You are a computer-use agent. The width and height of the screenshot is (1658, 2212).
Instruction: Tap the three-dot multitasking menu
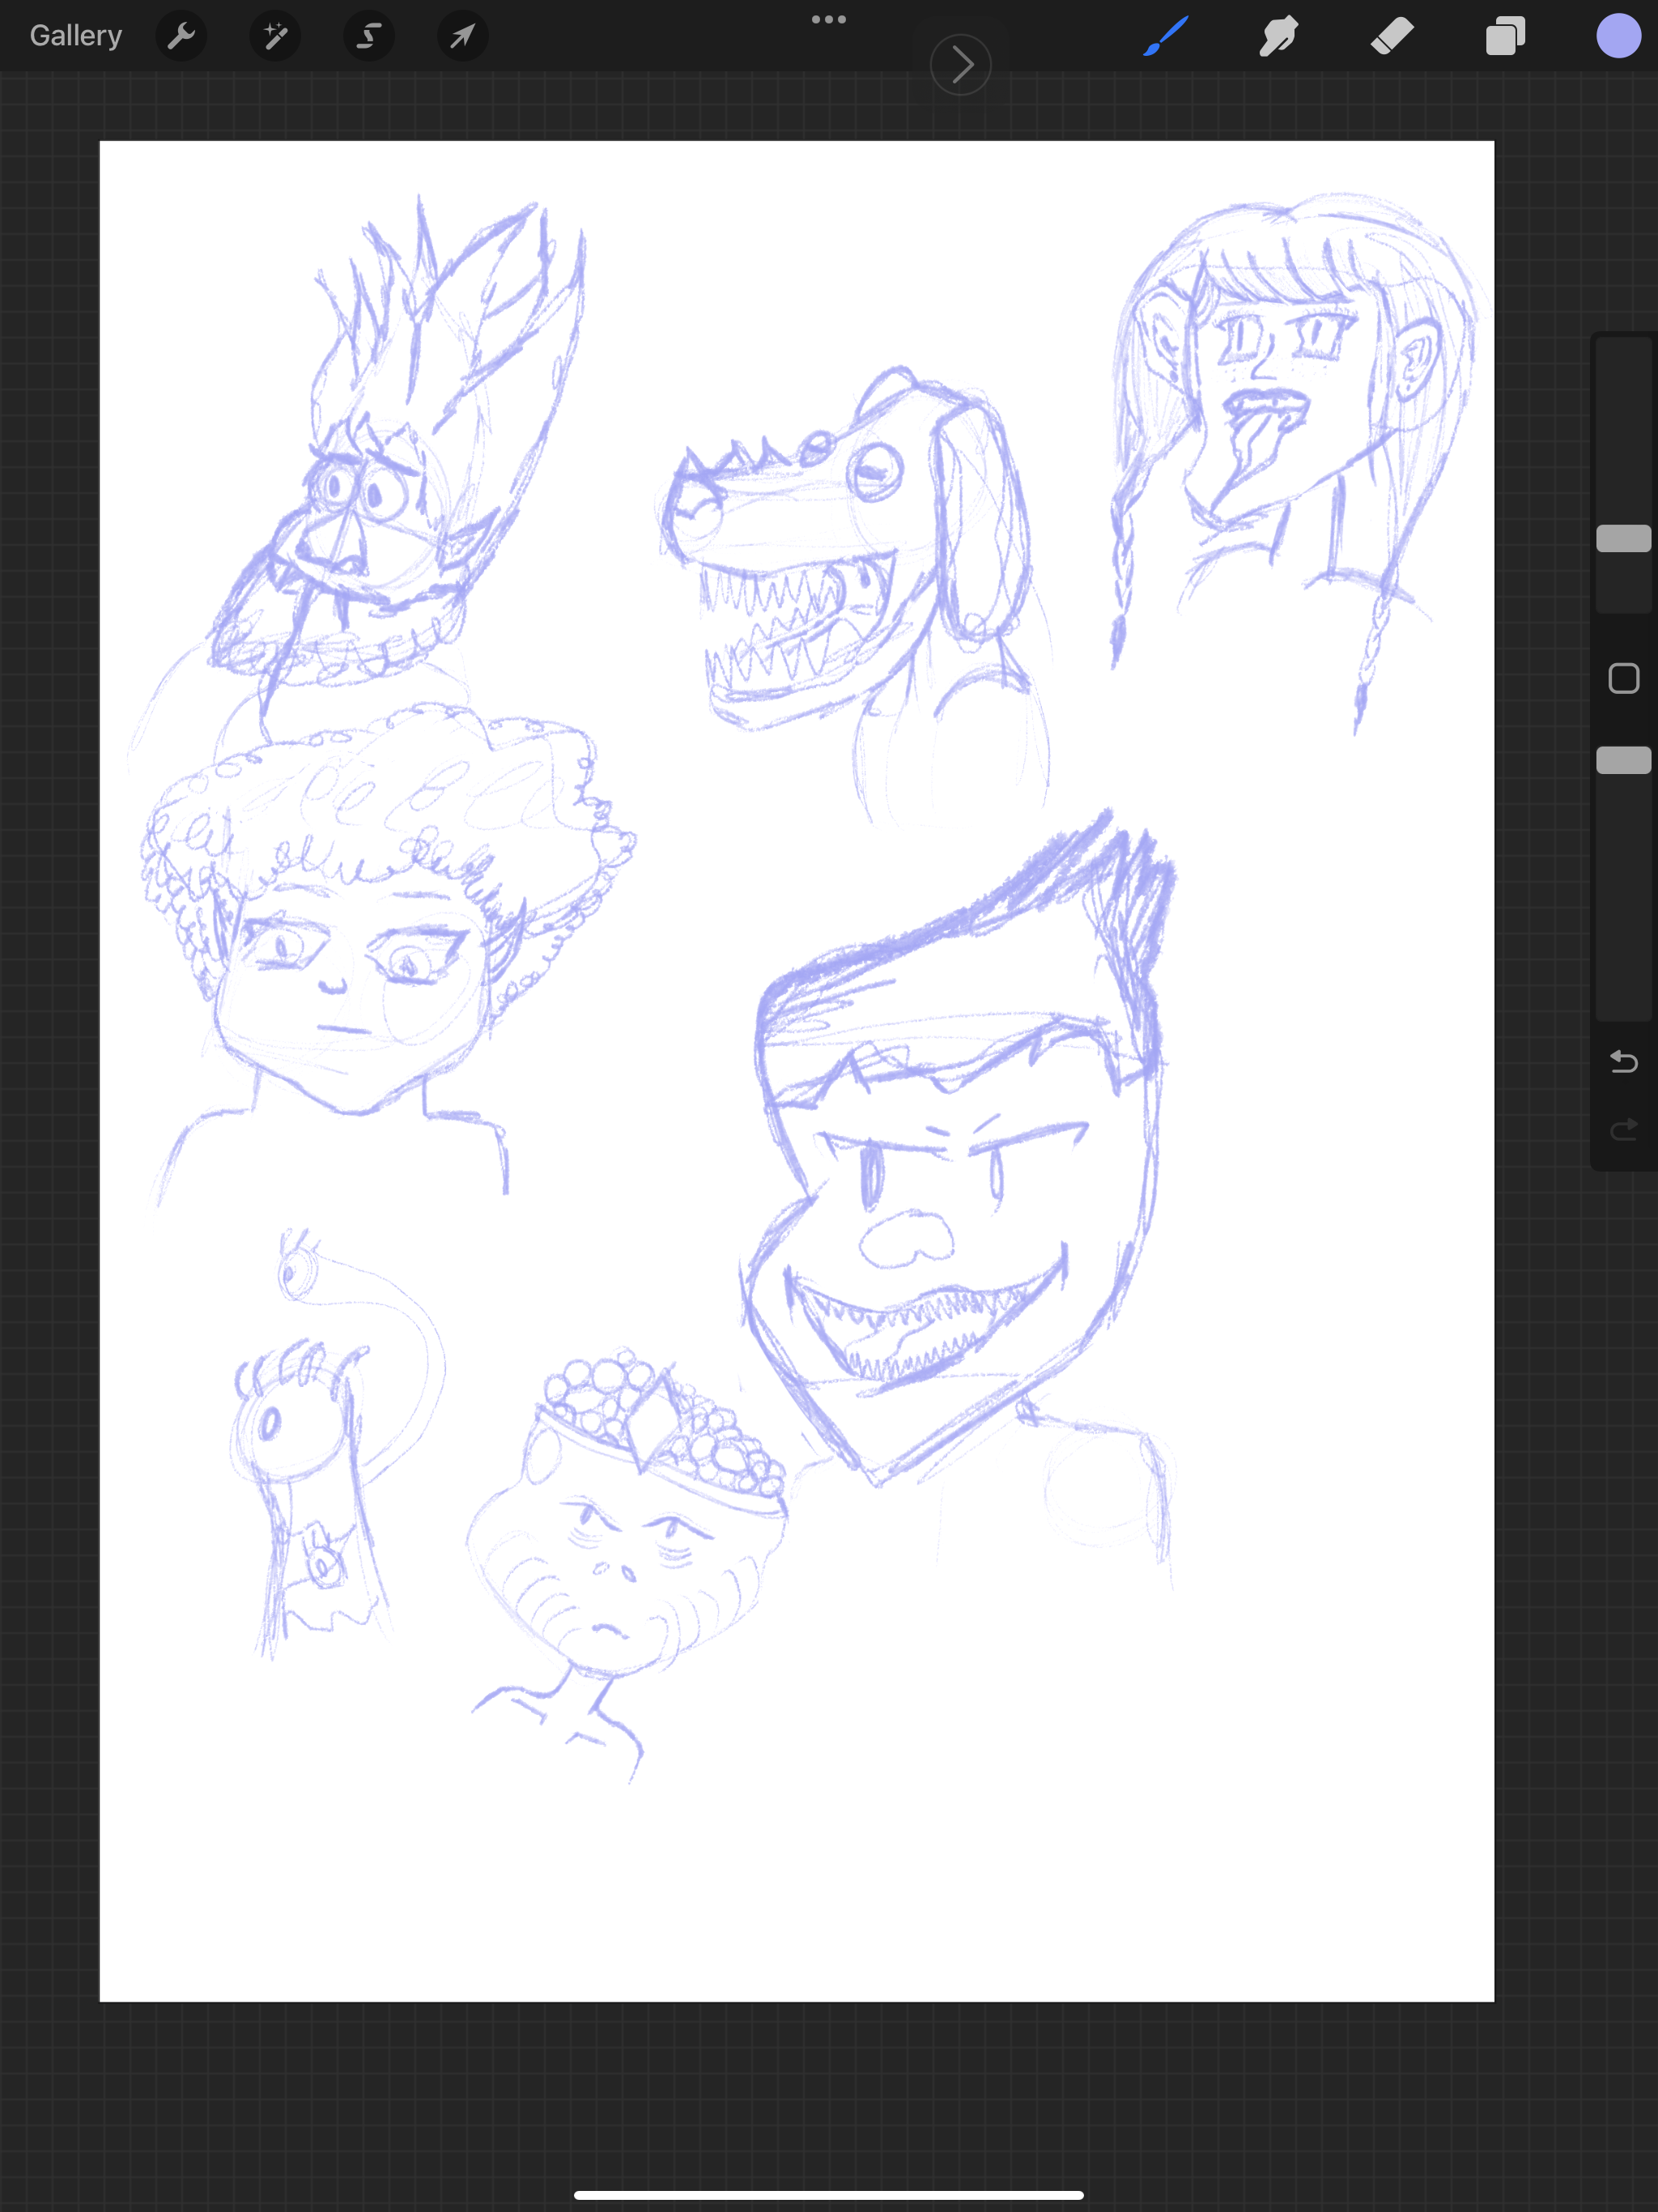(x=829, y=19)
